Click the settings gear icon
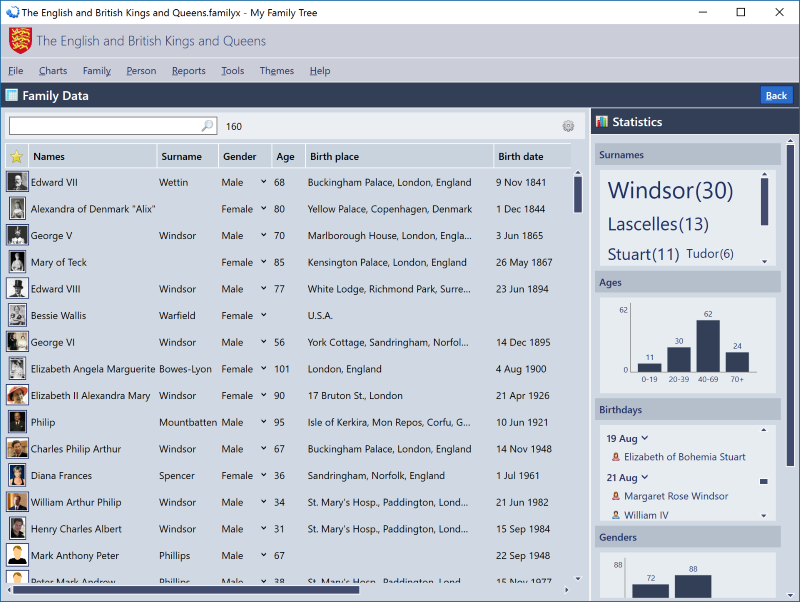The width and height of the screenshot is (800, 602). click(568, 126)
